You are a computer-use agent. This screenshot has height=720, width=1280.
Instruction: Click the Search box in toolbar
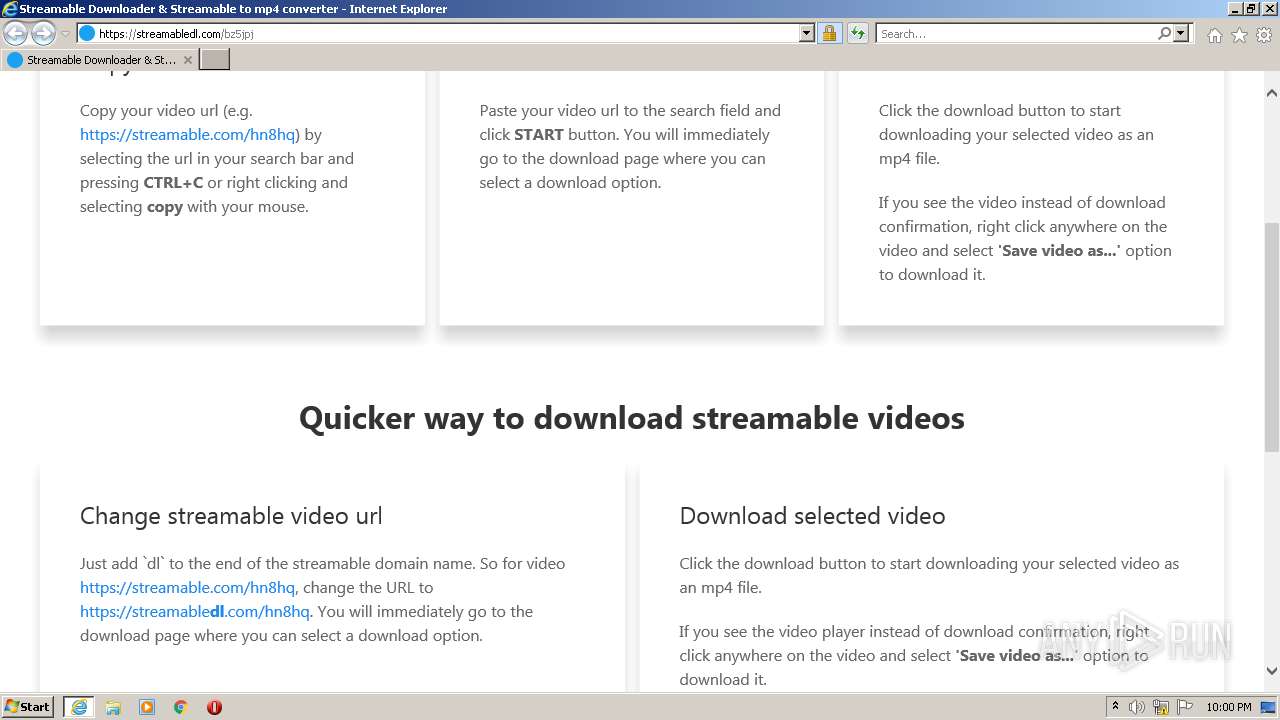click(1016, 33)
